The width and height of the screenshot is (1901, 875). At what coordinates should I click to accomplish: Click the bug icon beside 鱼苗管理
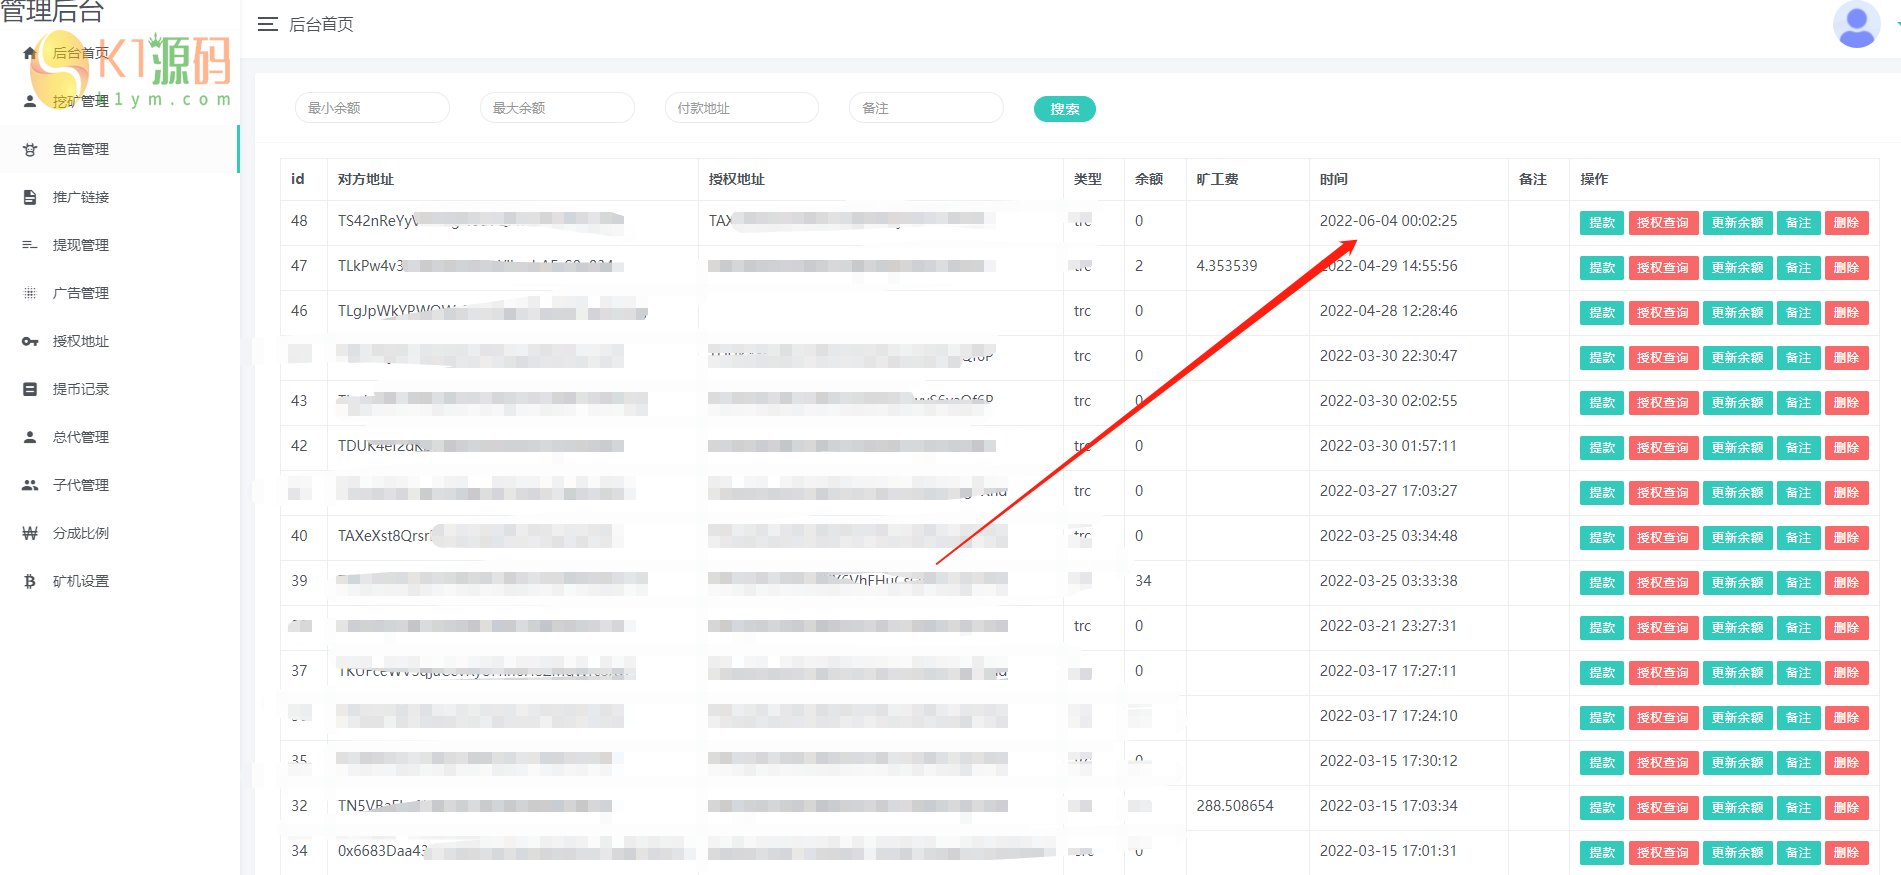tap(30, 149)
